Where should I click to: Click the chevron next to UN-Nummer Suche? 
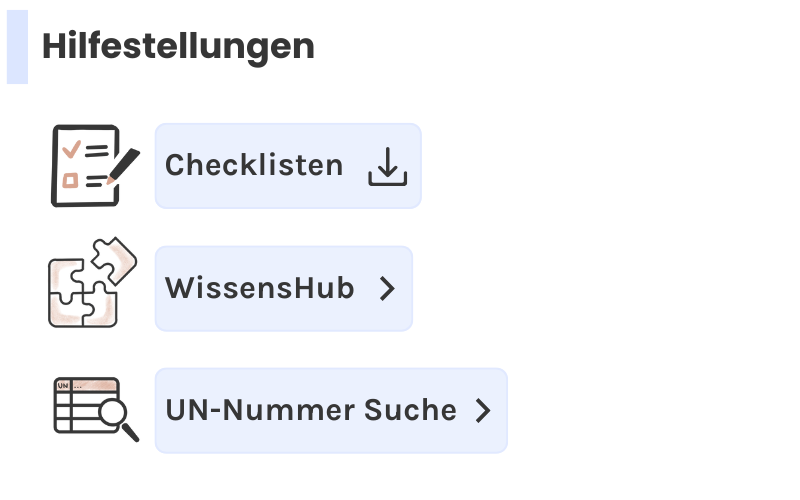483,411
